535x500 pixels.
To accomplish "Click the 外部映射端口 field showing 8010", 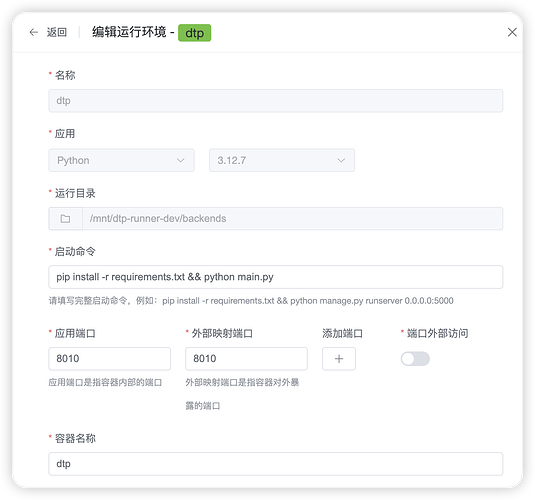I will point(246,359).
